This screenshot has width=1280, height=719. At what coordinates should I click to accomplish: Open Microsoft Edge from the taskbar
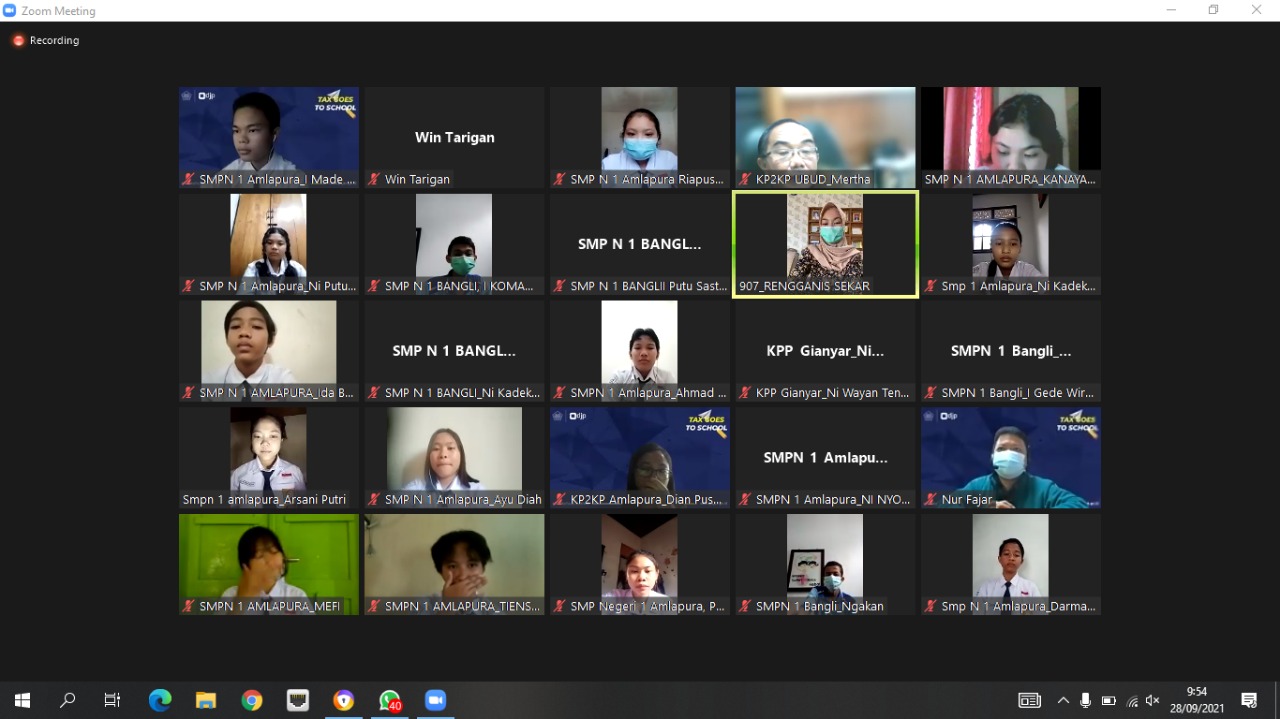tap(160, 700)
